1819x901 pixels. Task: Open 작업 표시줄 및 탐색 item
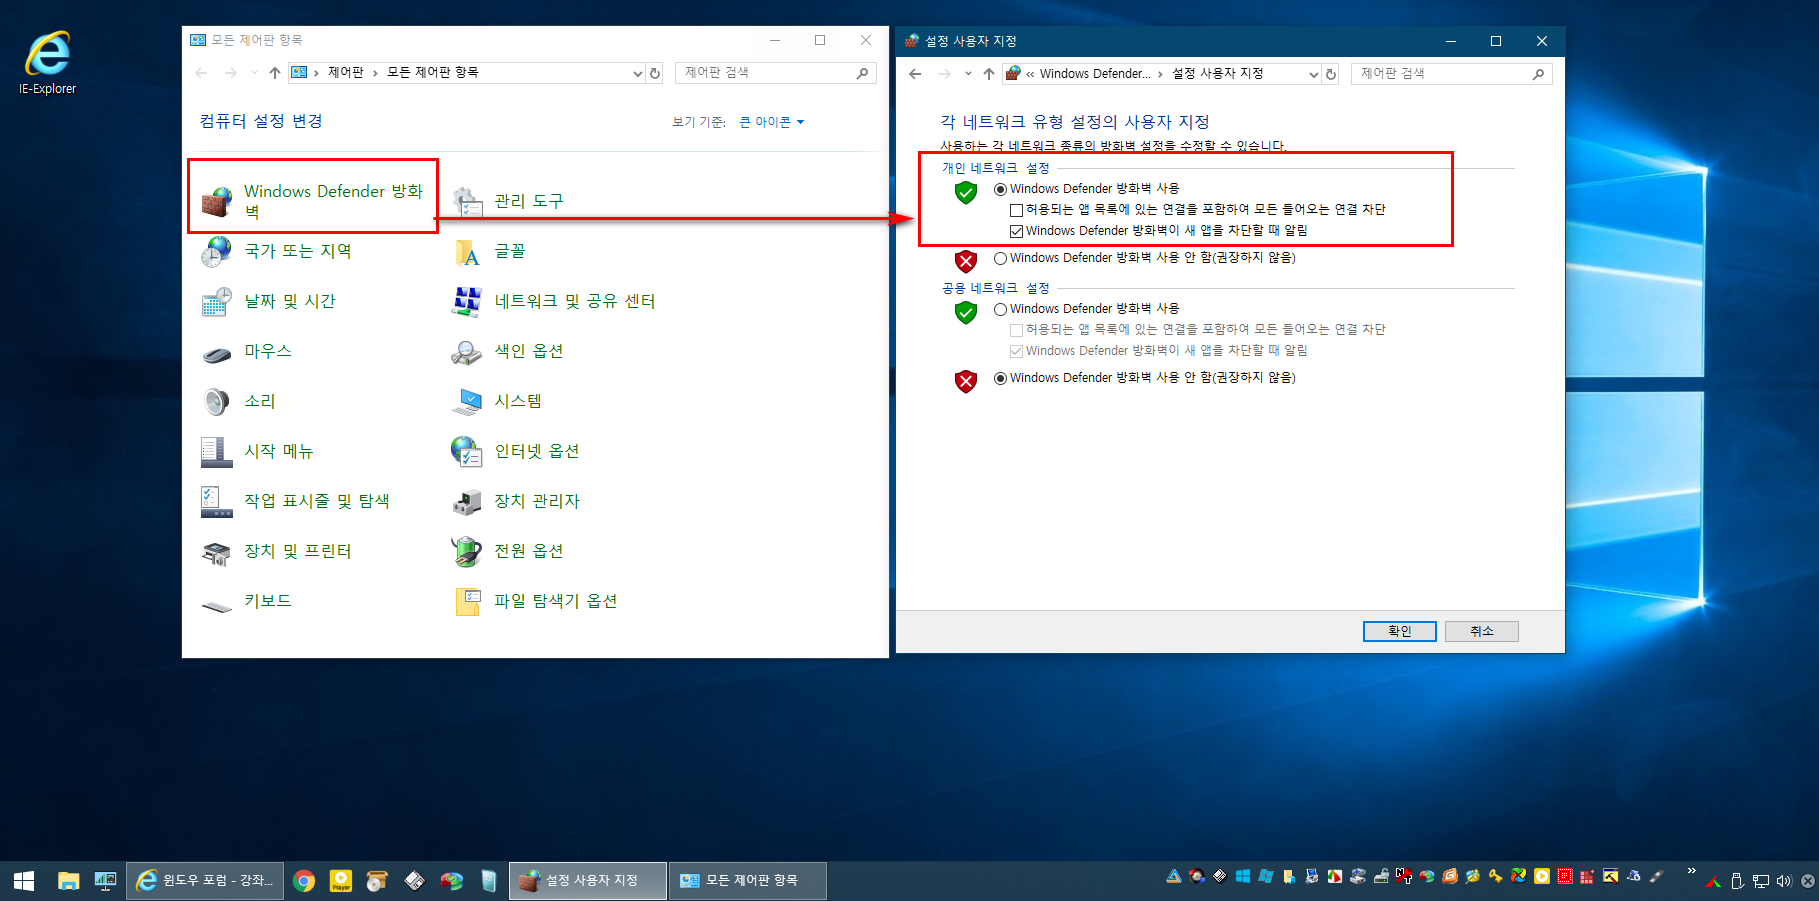[295, 501]
